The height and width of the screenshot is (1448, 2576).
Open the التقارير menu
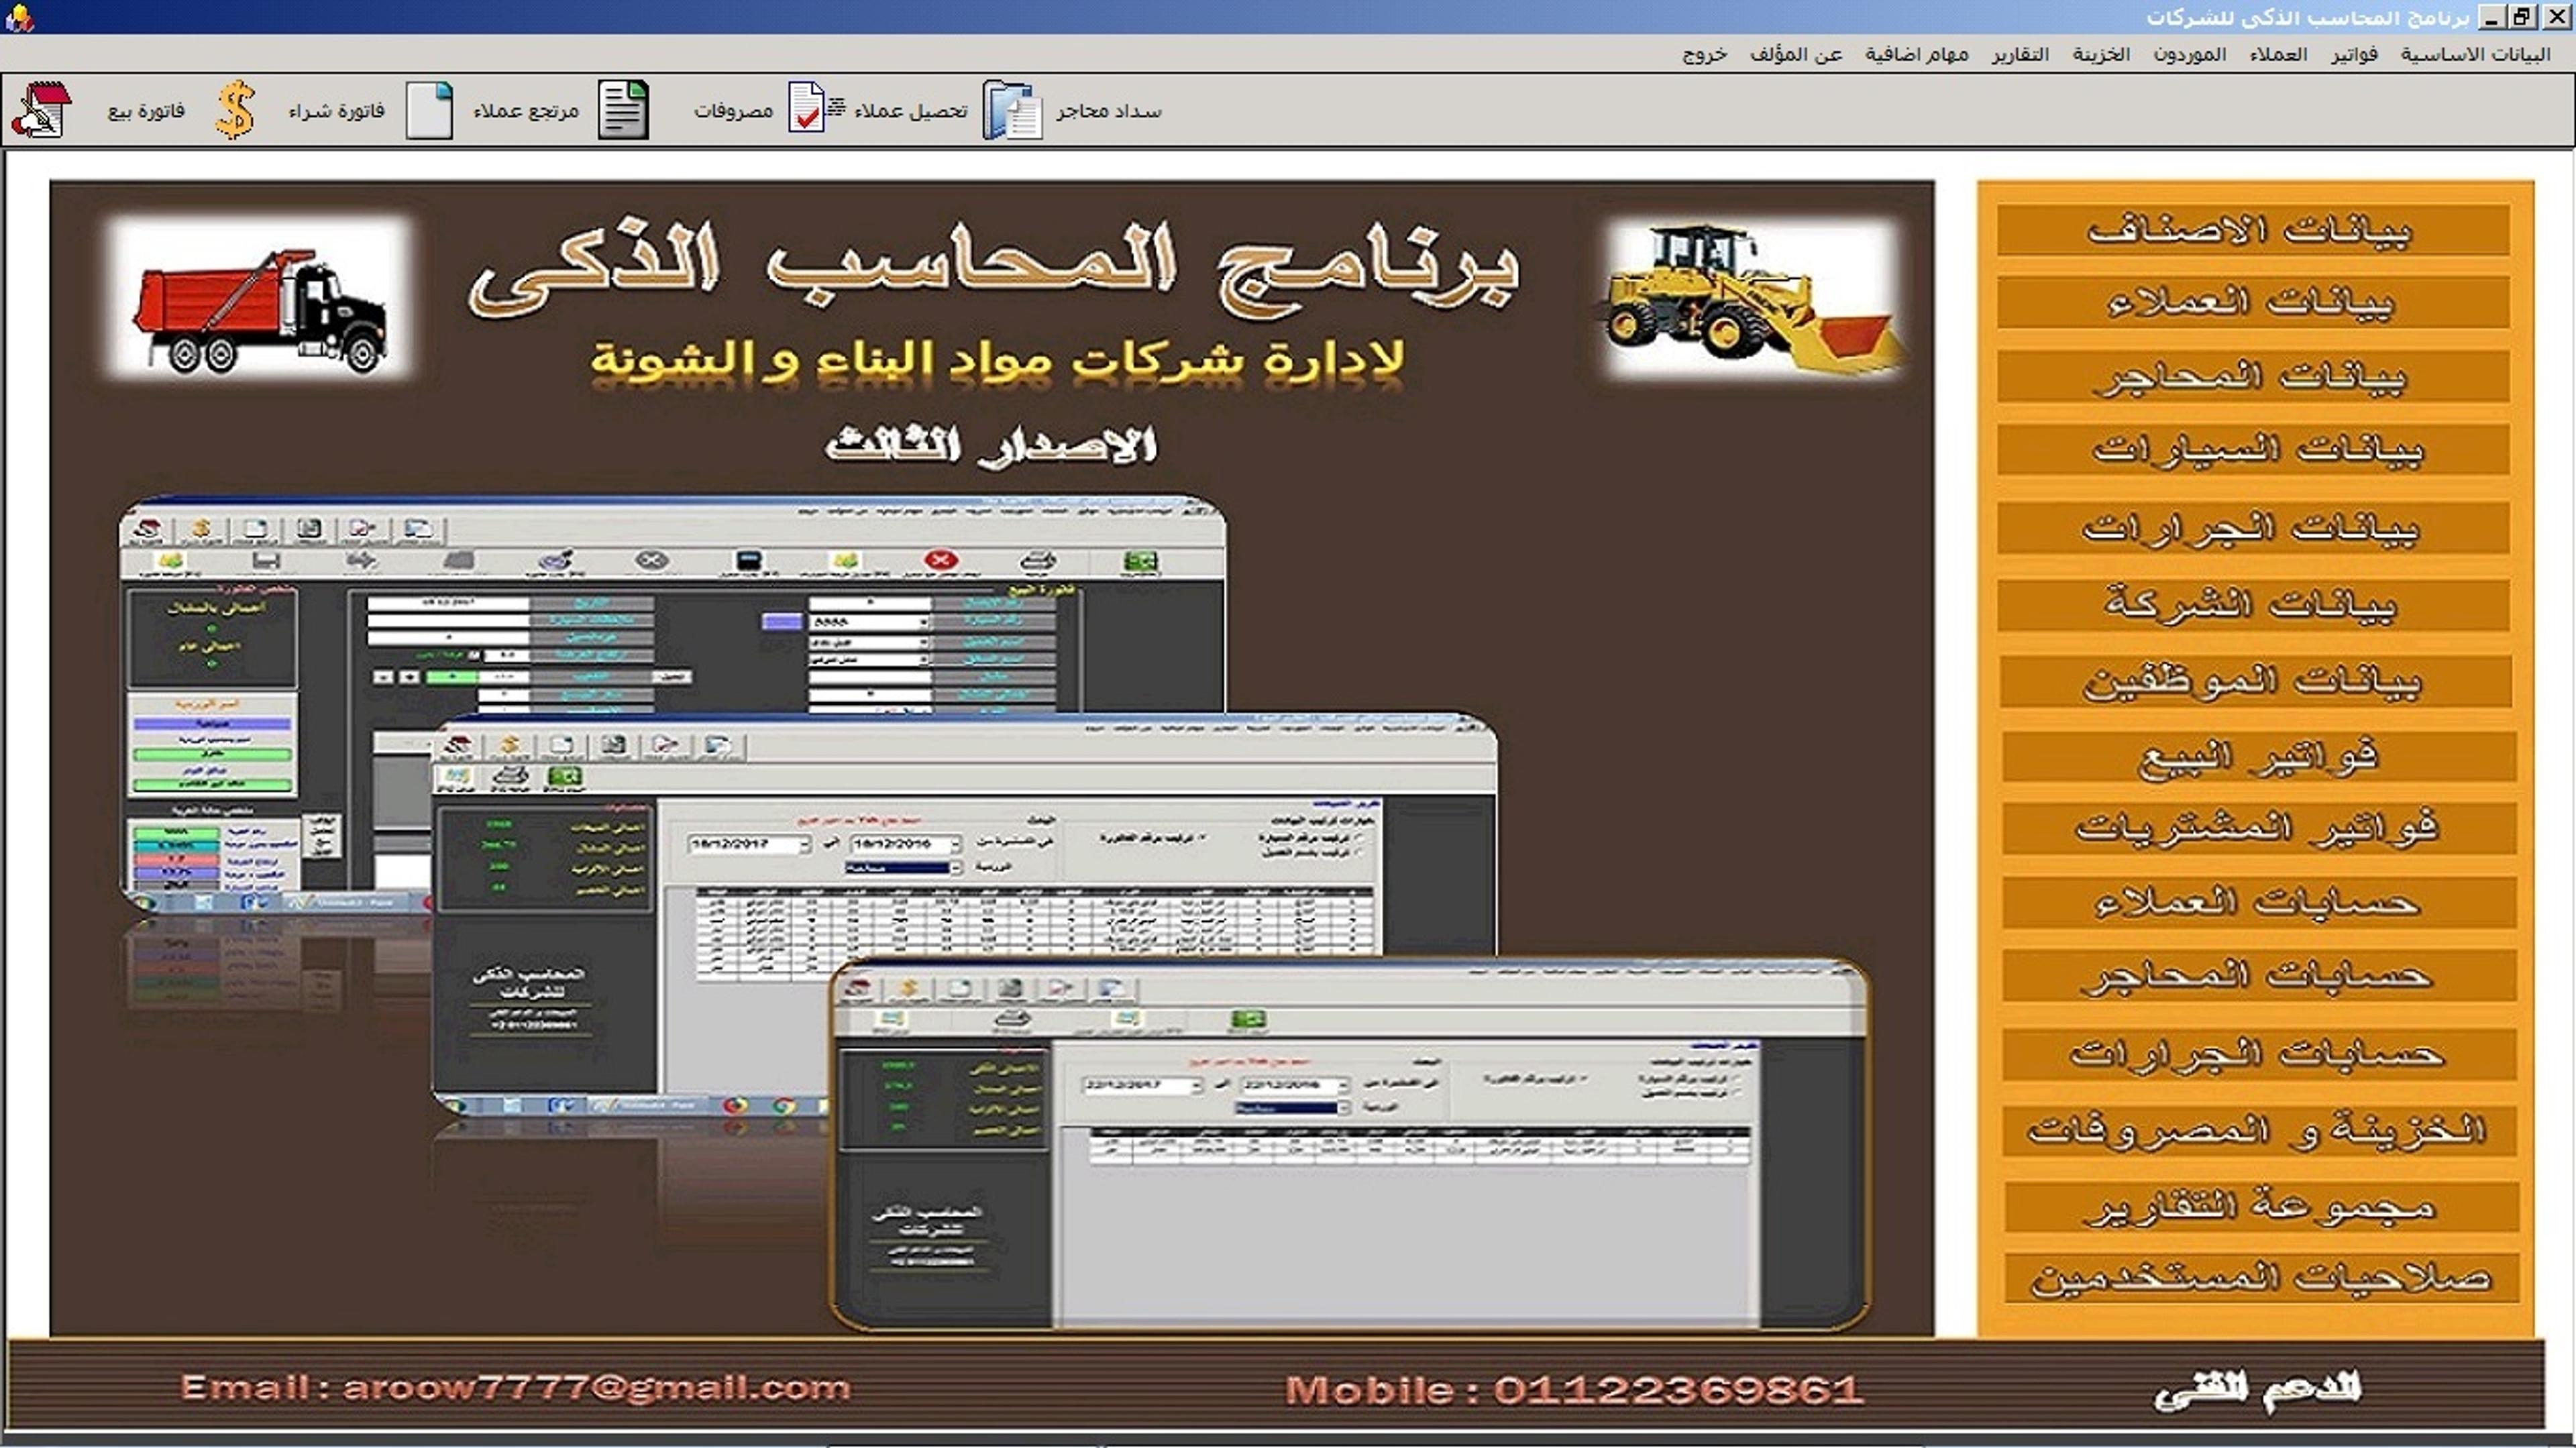[x=2019, y=54]
